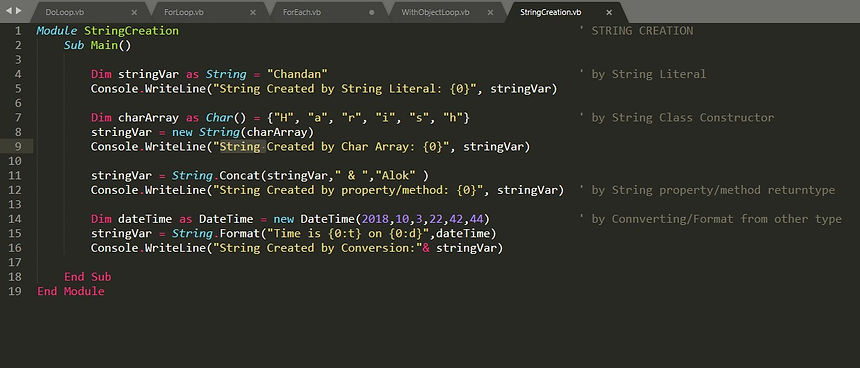
Task: Click ' by String property/method returntype comment
Action: [x=707, y=190]
